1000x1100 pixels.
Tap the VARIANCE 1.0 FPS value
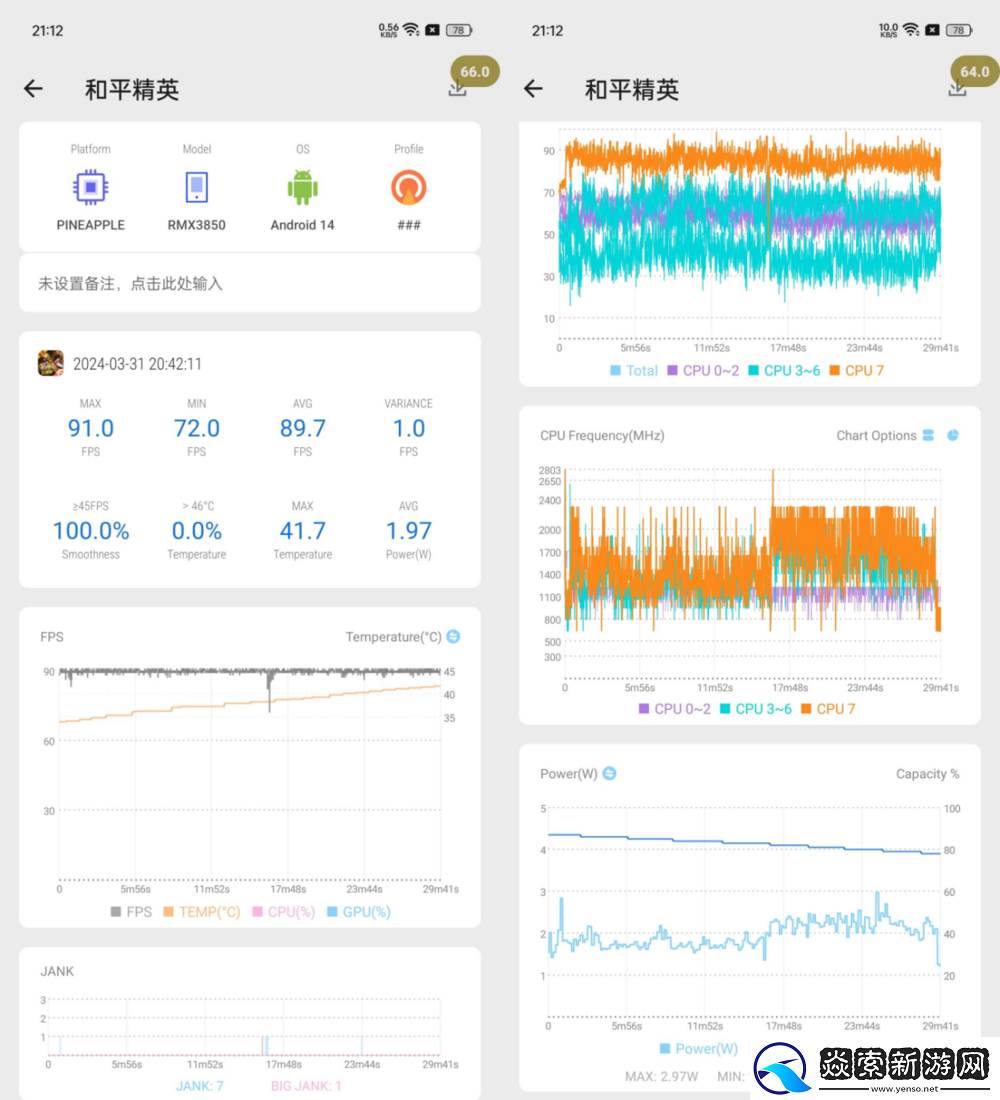408,428
